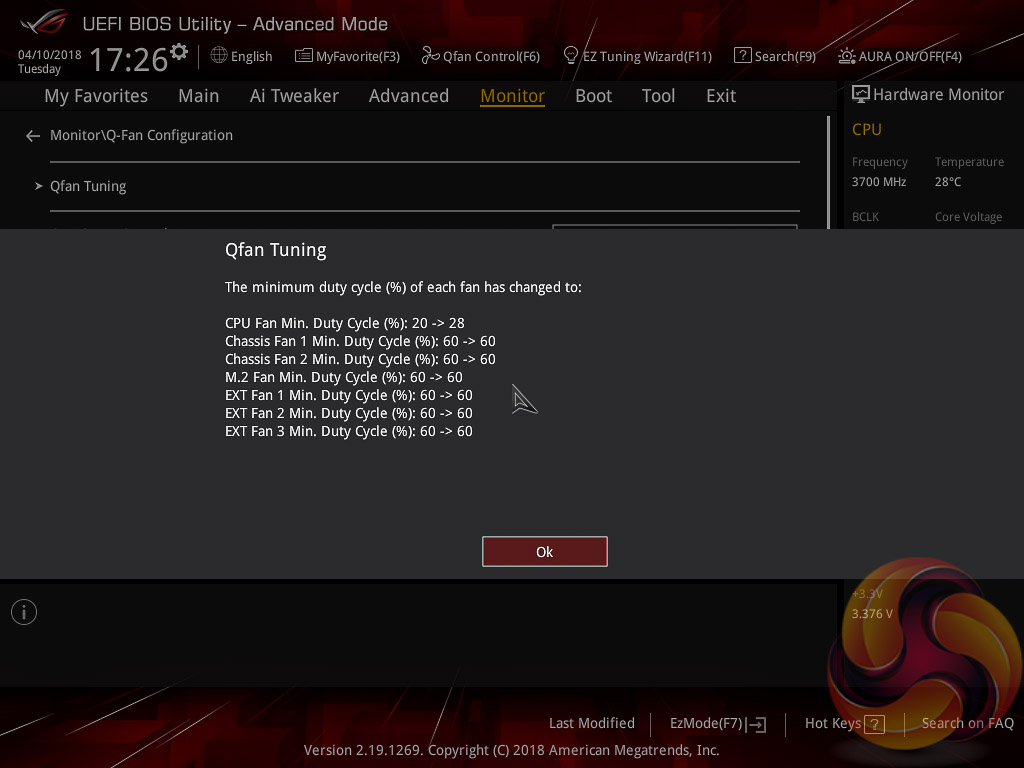The width and height of the screenshot is (1024, 768).
Task: Click the EzMode exit arrow icon
Action: click(756, 724)
